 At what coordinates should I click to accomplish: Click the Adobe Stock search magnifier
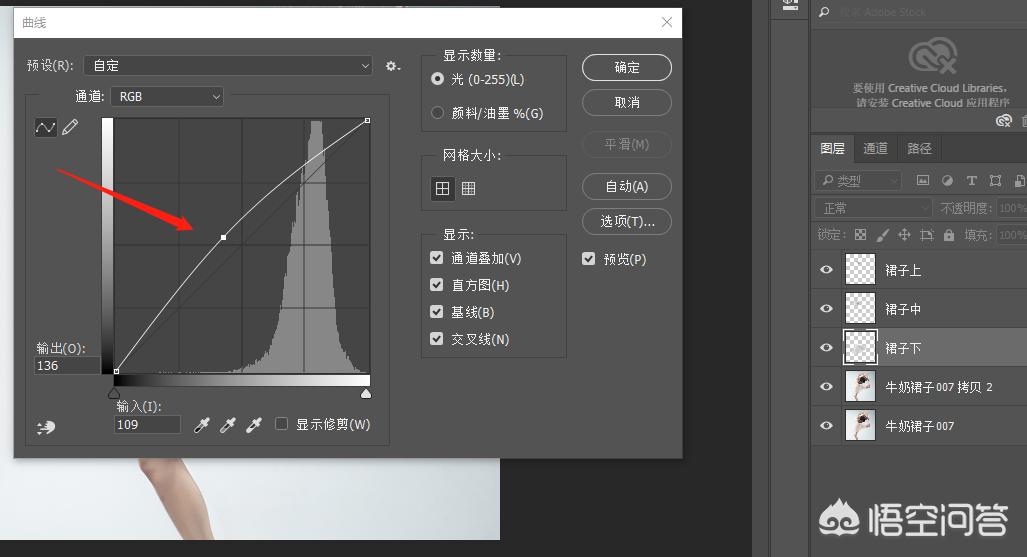coord(824,12)
